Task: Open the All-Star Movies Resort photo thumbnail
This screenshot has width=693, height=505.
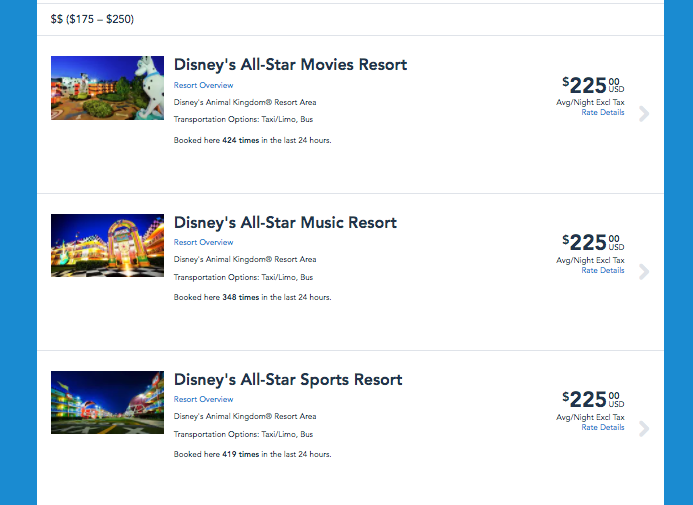Action: point(107,88)
